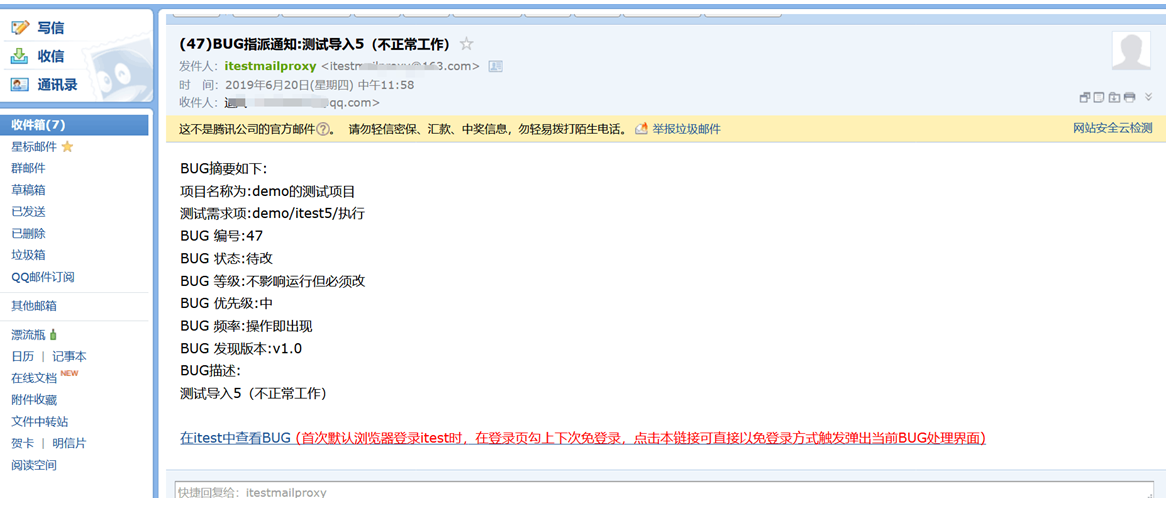Image resolution: width=1169 pixels, height=509 pixels.
Task: Open the 群邮件 folder
Action: [28, 168]
